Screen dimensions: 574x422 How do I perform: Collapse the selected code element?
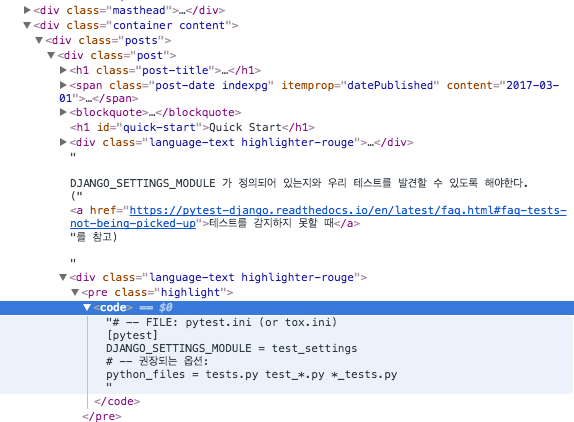(x=87, y=307)
